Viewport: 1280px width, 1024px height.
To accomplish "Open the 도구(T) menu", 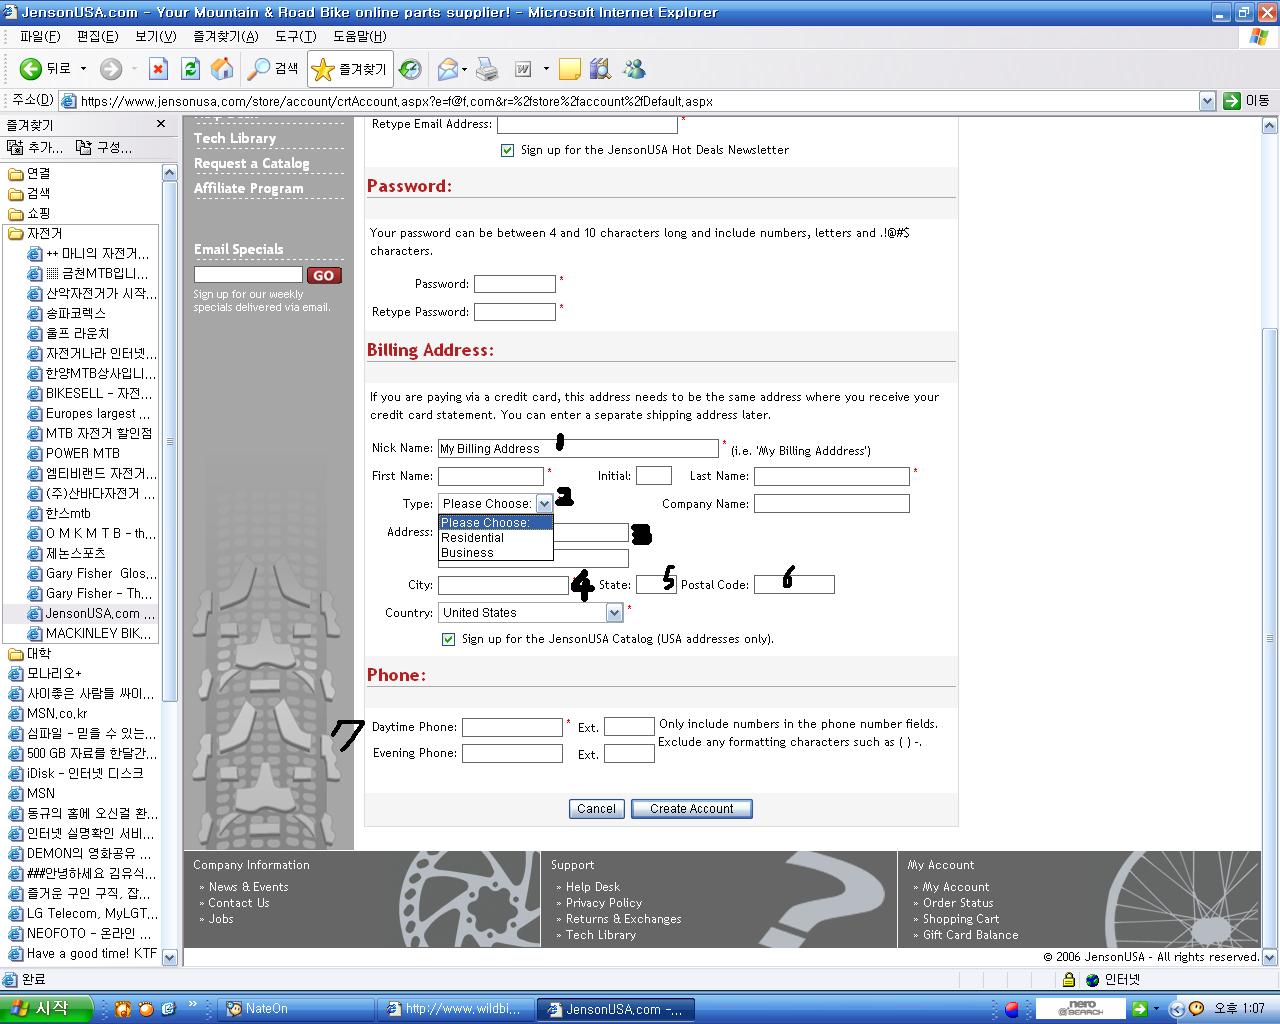I will (x=296, y=36).
